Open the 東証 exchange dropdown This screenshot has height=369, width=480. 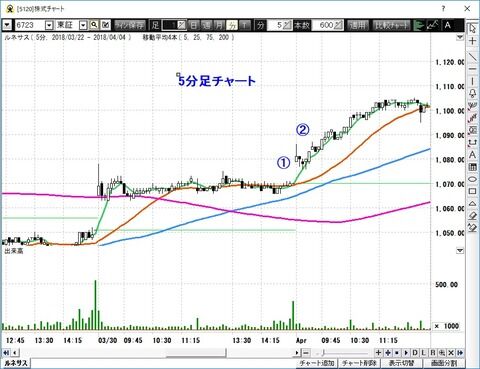click(83, 25)
